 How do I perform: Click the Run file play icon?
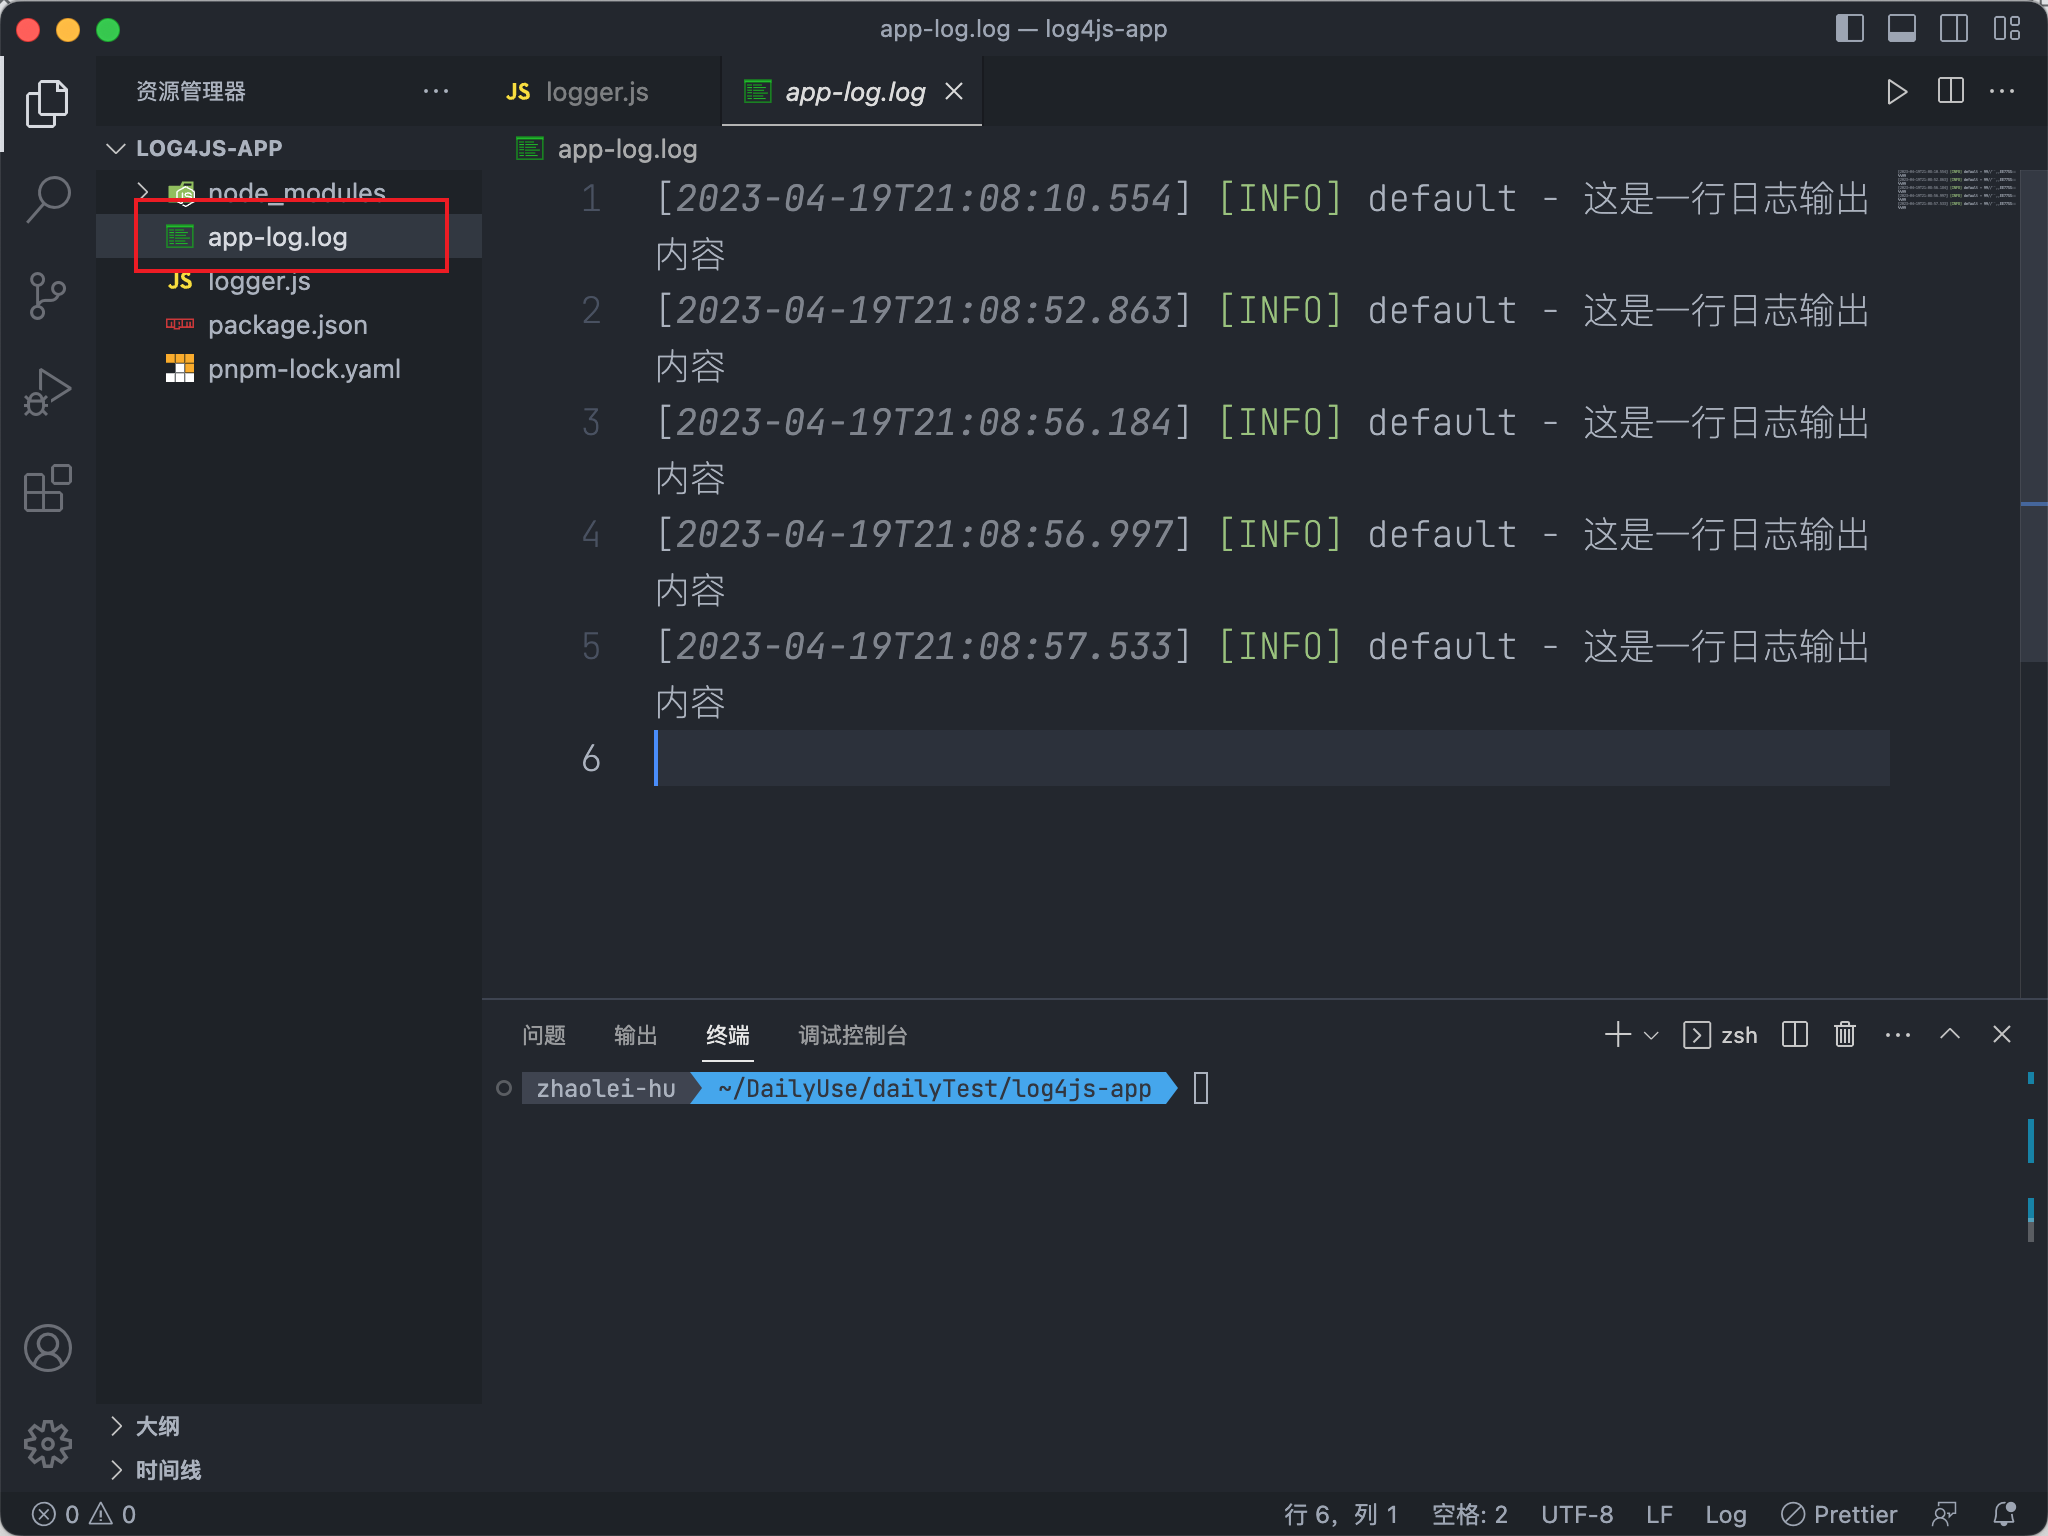tap(1896, 92)
